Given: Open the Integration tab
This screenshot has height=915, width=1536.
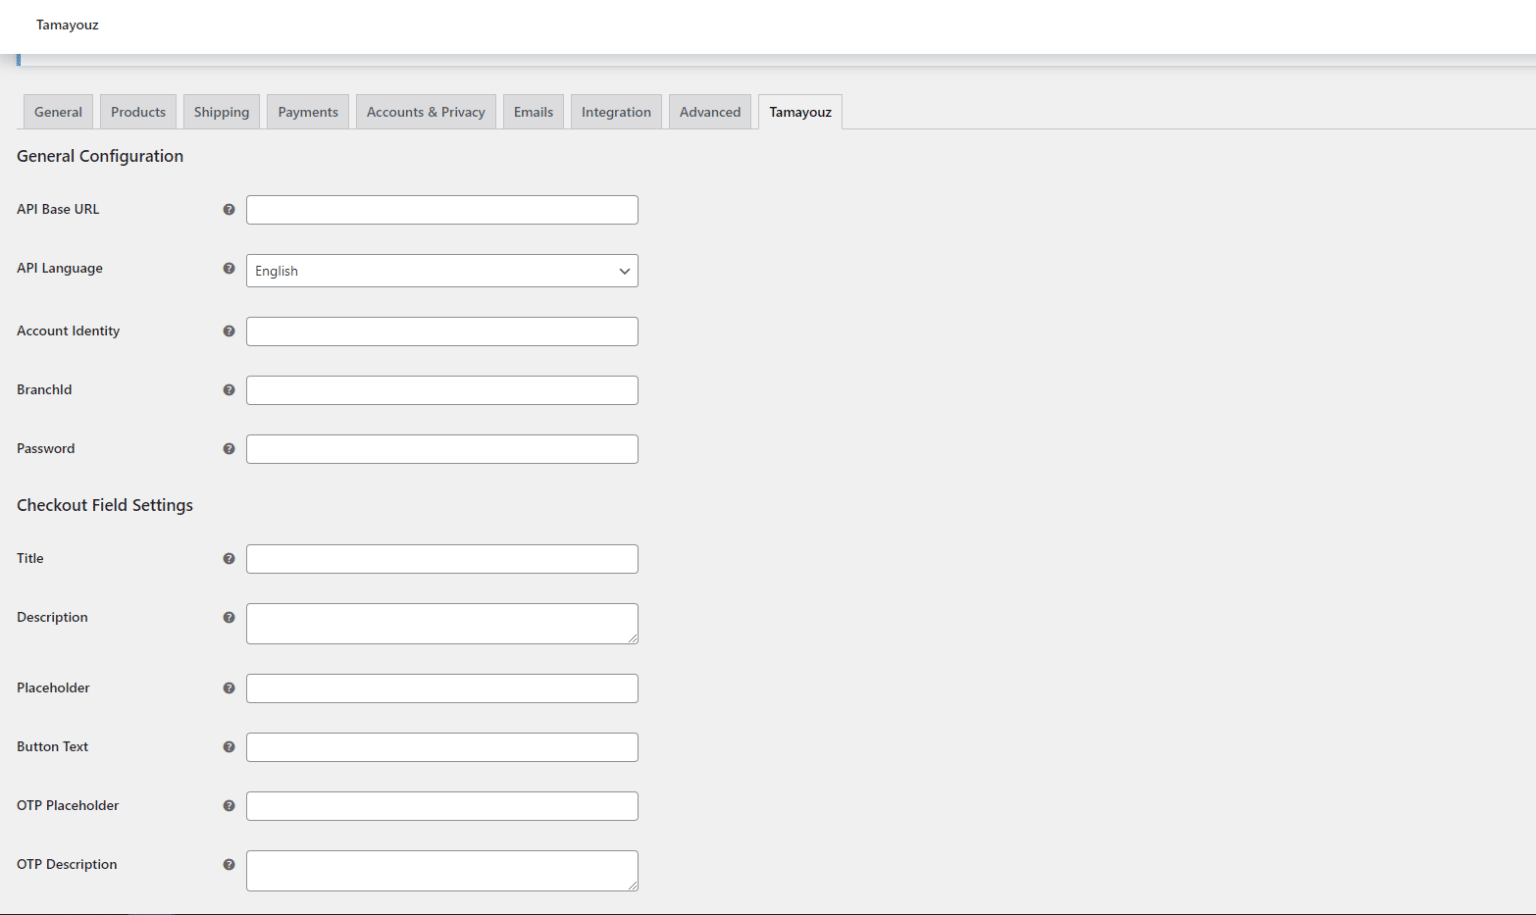Looking at the screenshot, I should pos(616,112).
